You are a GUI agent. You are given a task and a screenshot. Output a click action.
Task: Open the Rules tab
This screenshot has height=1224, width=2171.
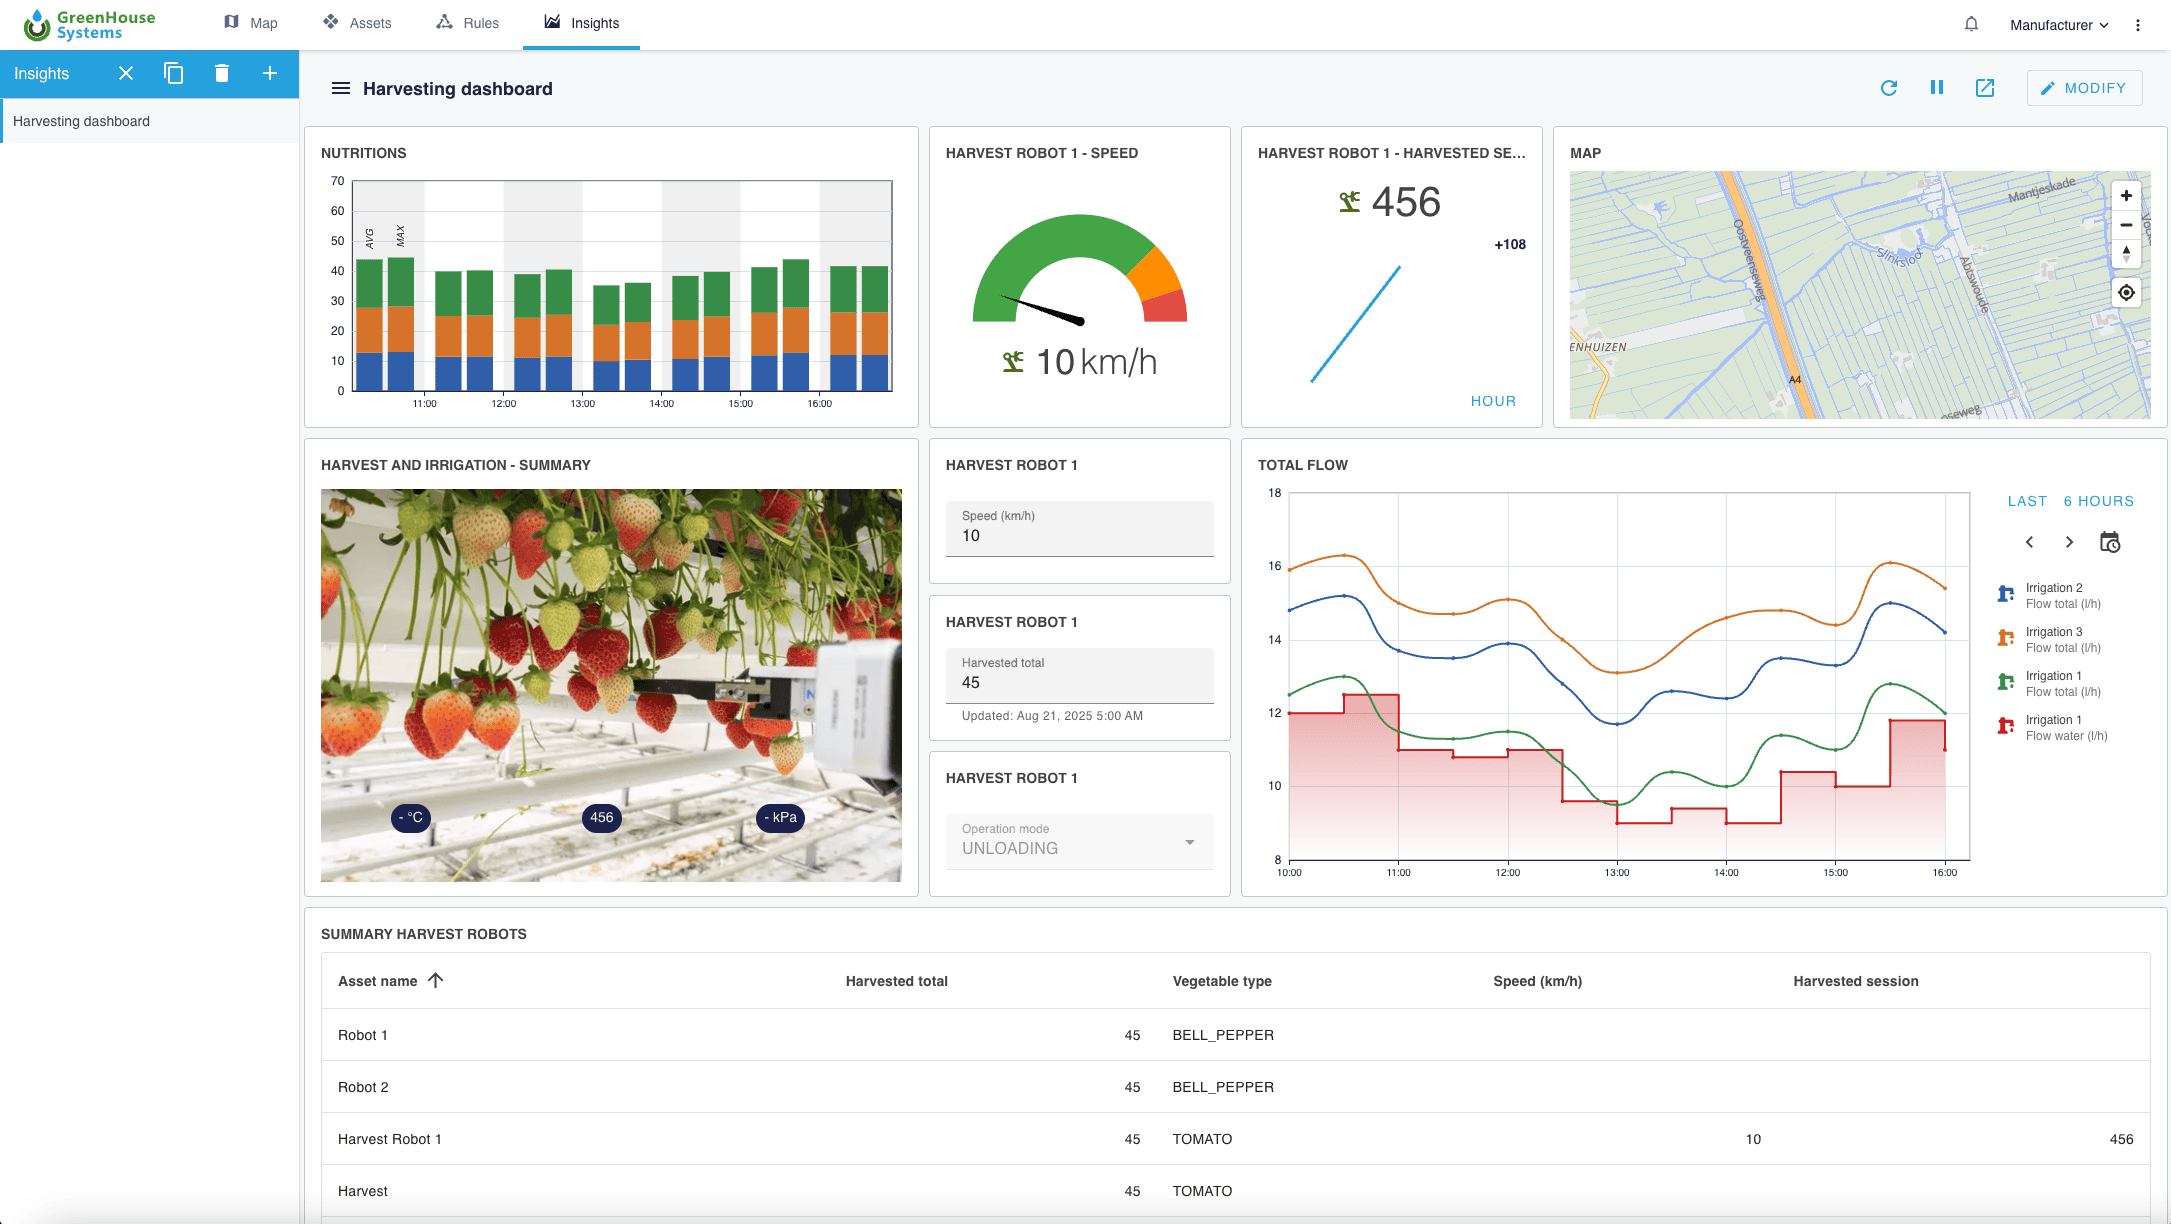tap(467, 23)
